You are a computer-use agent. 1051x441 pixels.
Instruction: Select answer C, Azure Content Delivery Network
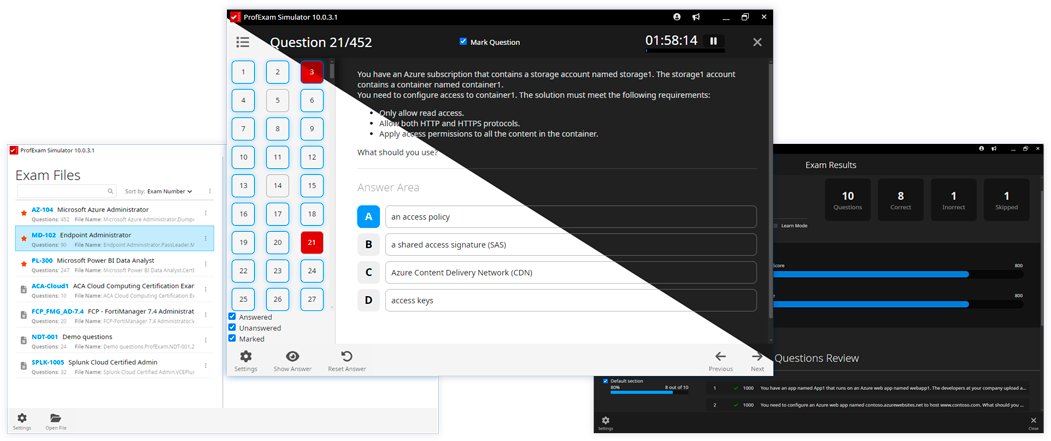click(556, 273)
